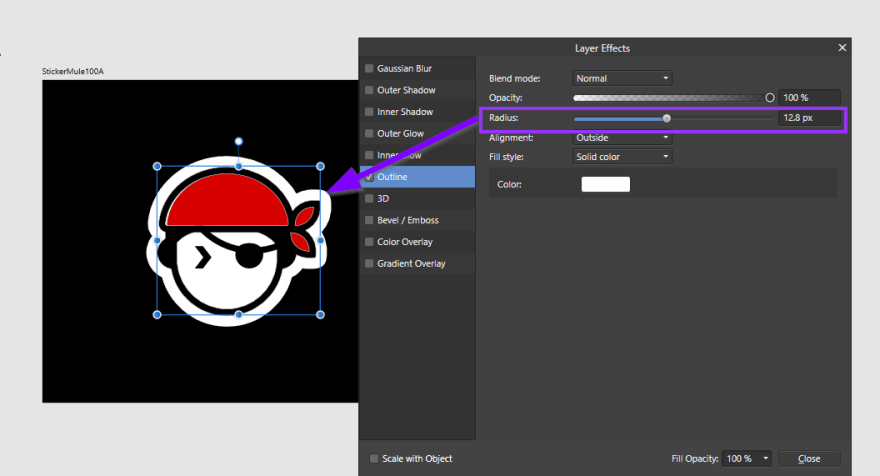Enable the Gaussian Blur effect checkbox

coord(370,69)
